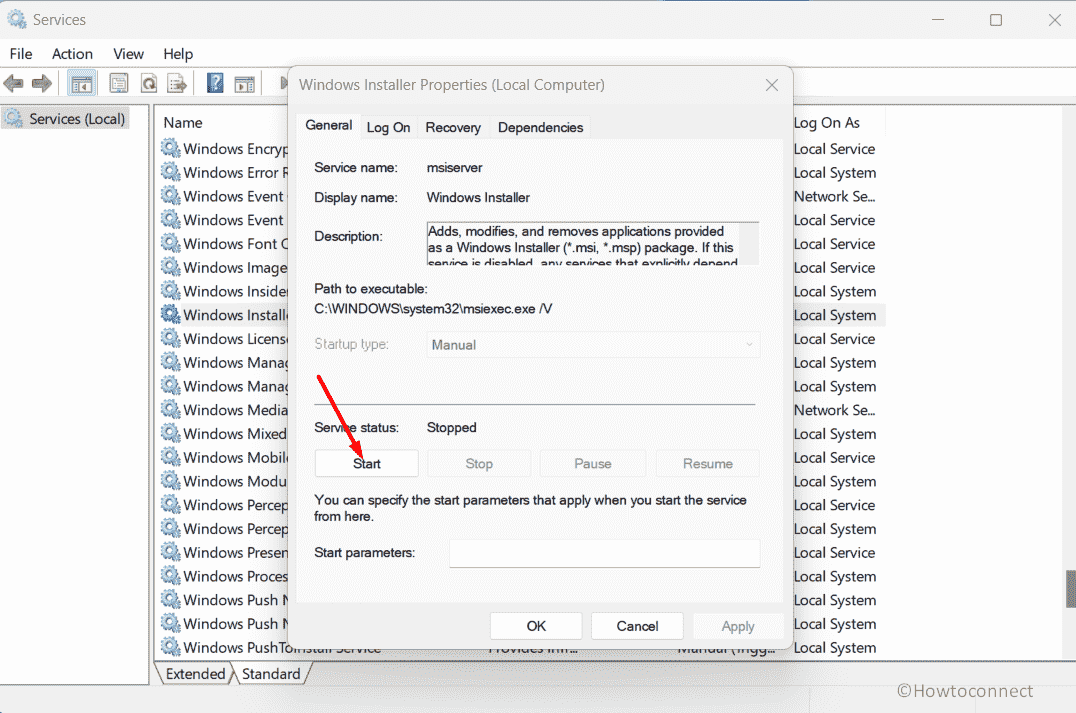Maximize the Services window

[x=996, y=20]
